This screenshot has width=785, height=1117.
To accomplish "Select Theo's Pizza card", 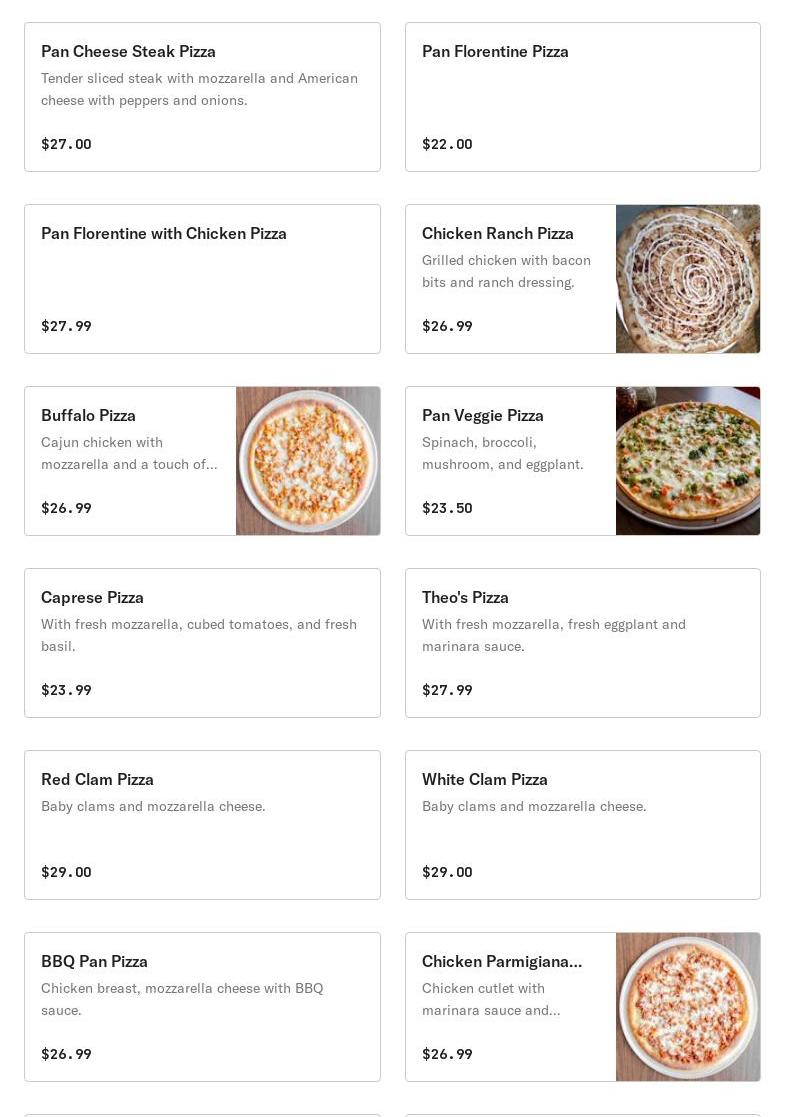I will (583, 643).
